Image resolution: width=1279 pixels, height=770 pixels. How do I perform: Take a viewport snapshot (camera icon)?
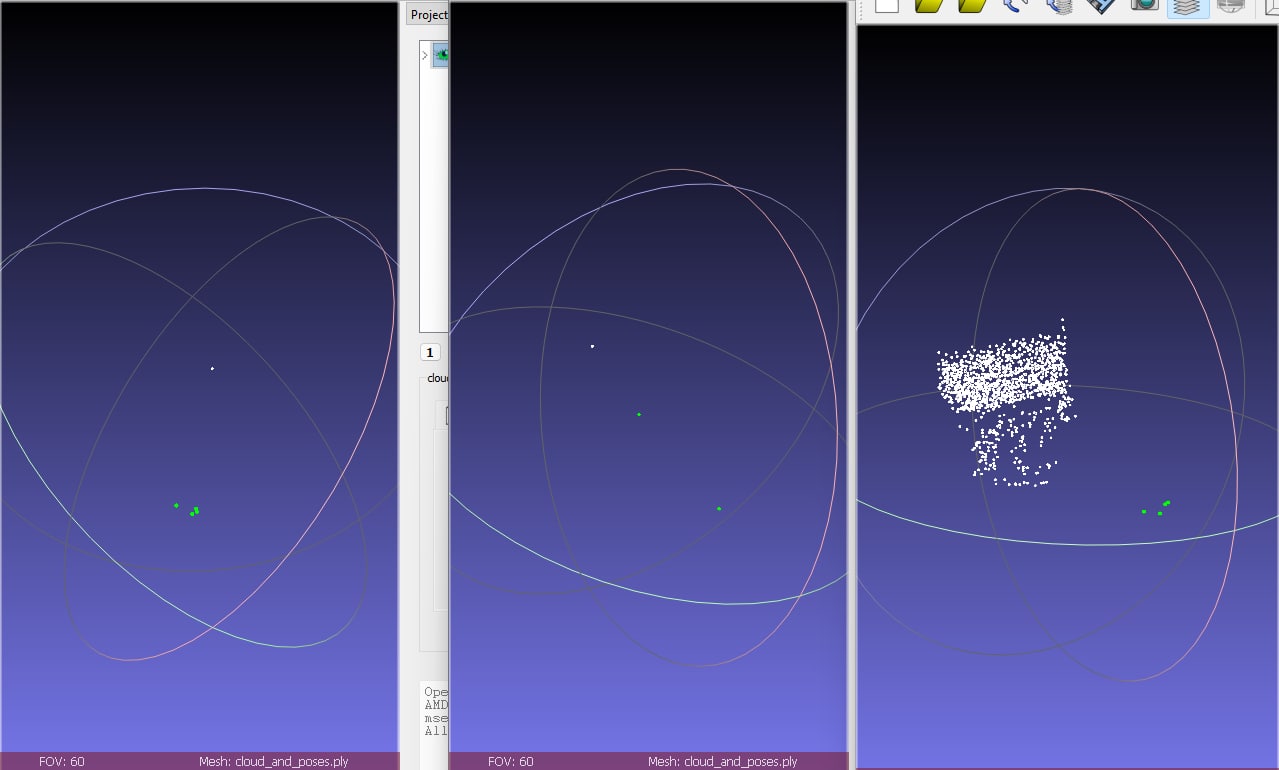(1145, 11)
